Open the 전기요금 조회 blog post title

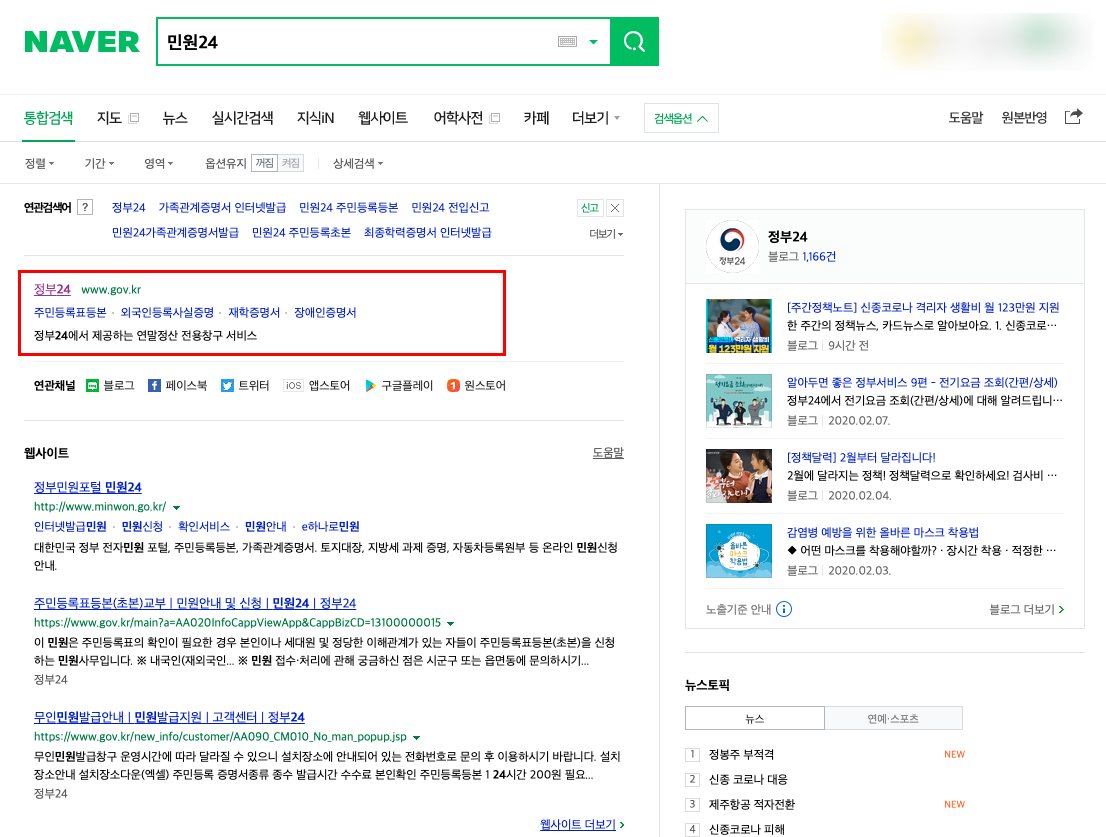[922, 382]
